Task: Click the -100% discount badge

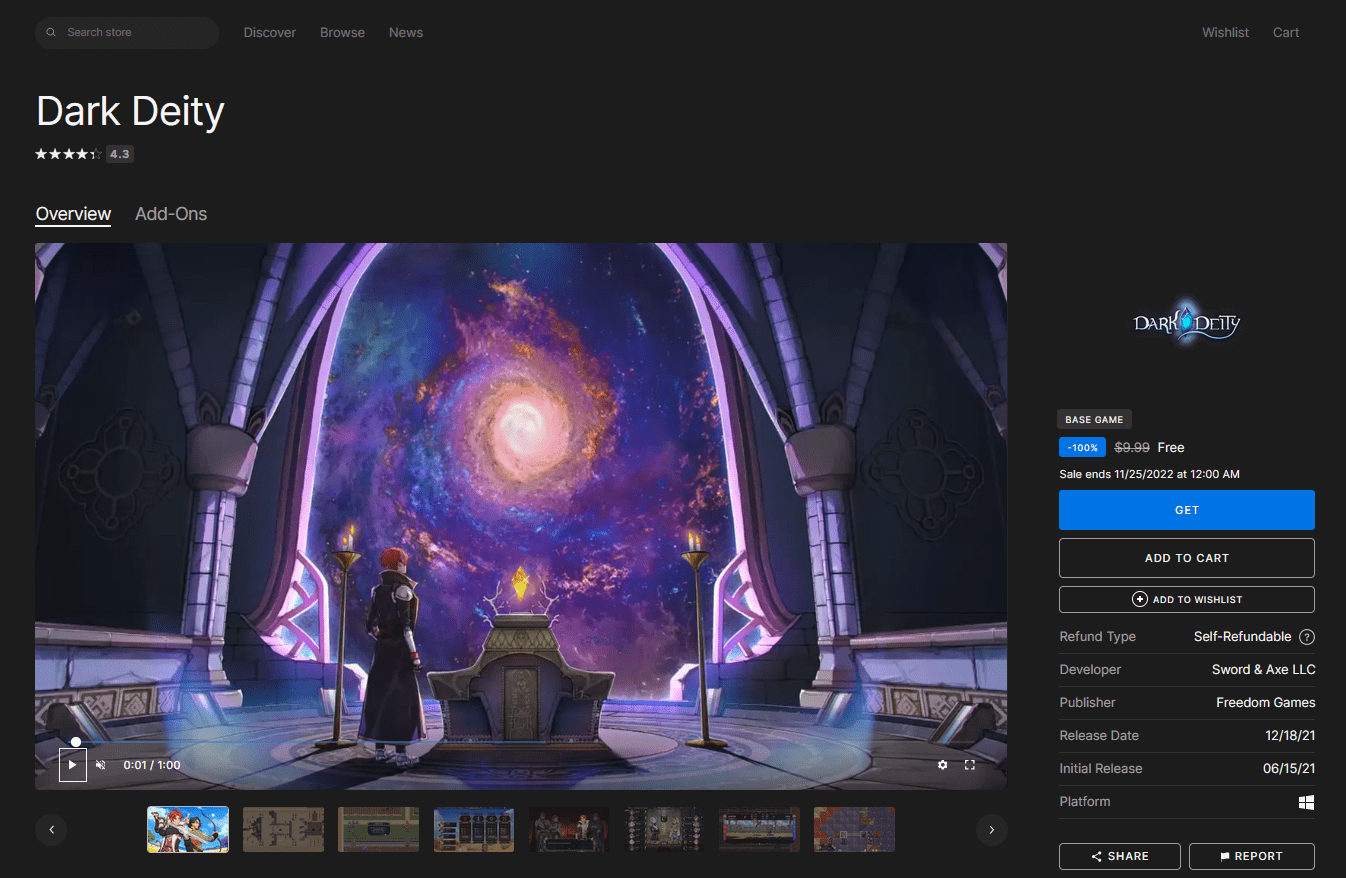Action: [1082, 448]
